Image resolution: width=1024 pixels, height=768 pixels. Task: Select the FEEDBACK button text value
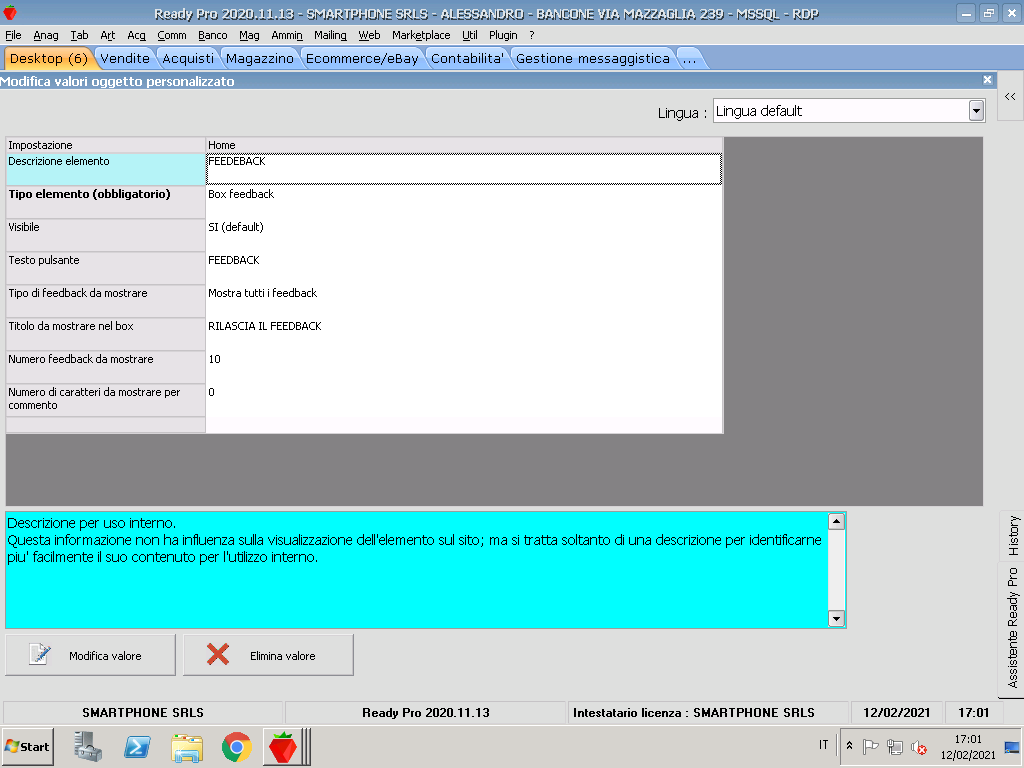[x=464, y=268]
